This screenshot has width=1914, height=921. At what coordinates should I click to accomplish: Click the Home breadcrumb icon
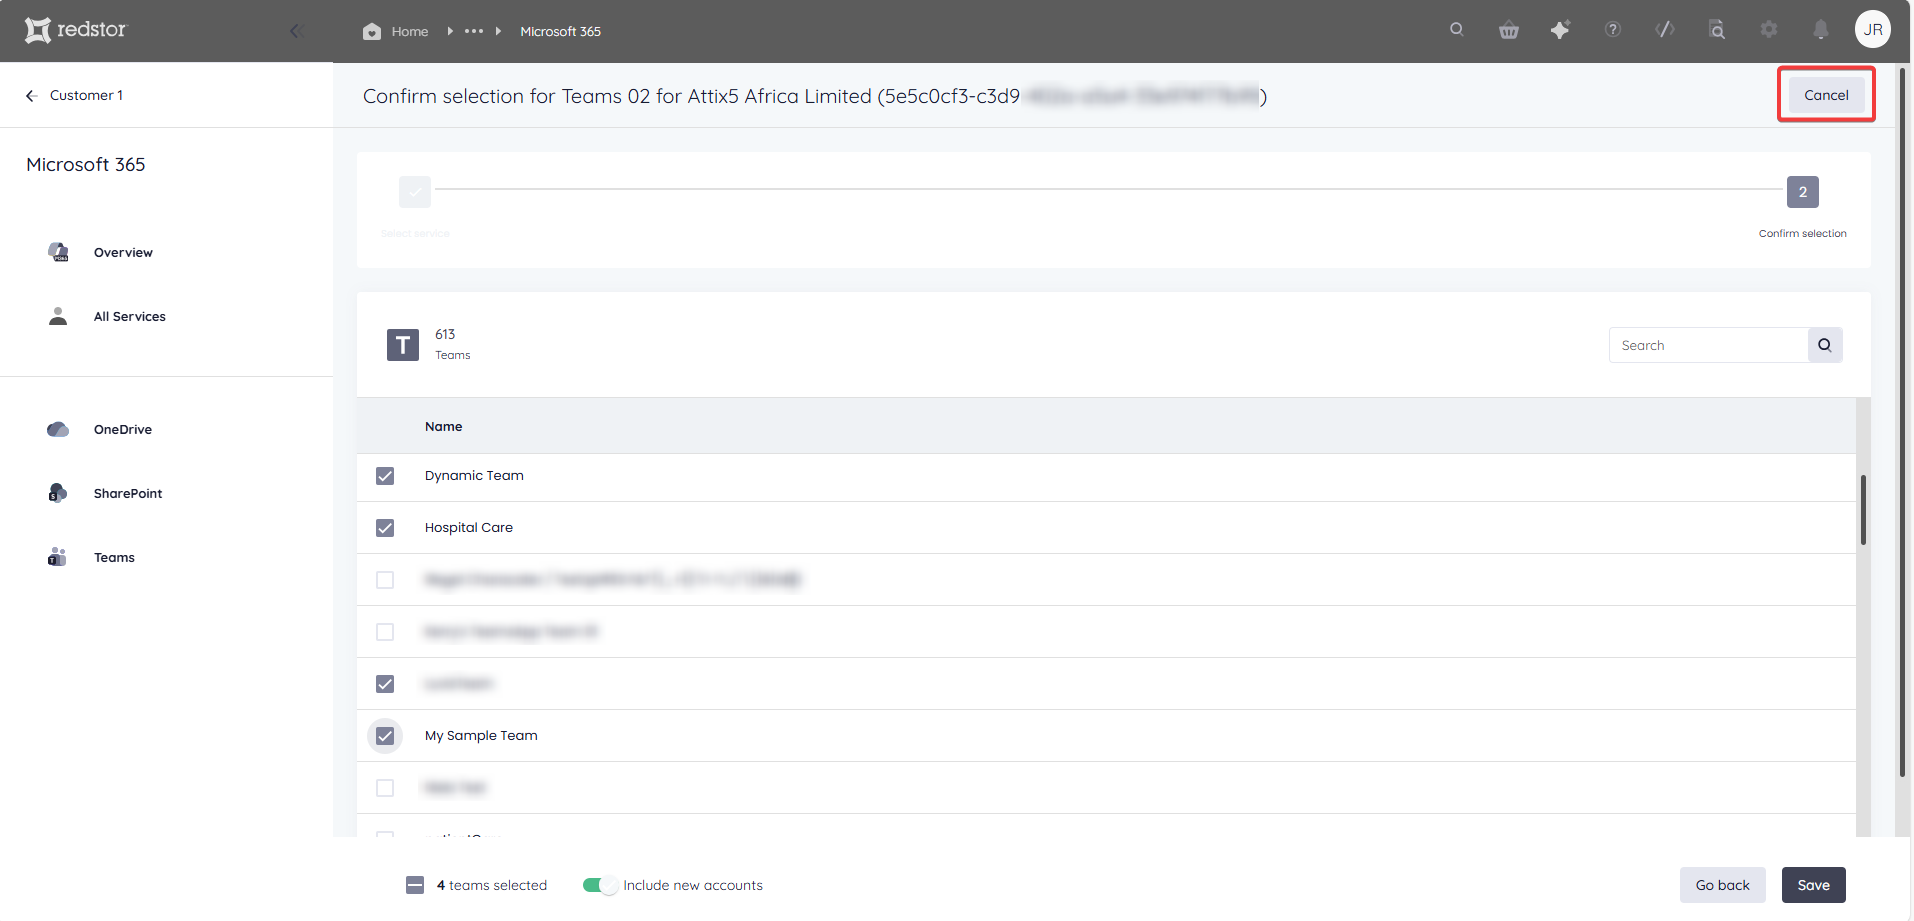point(372,31)
